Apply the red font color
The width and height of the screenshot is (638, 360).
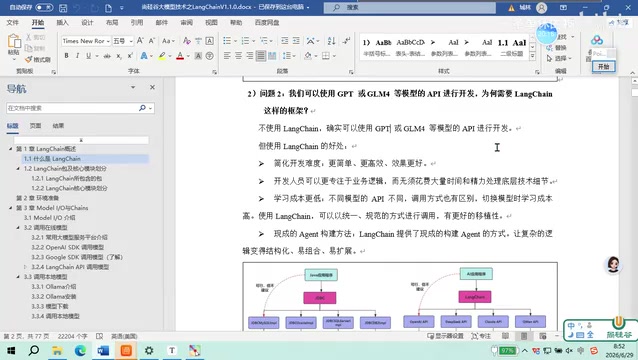click(x=180, y=56)
